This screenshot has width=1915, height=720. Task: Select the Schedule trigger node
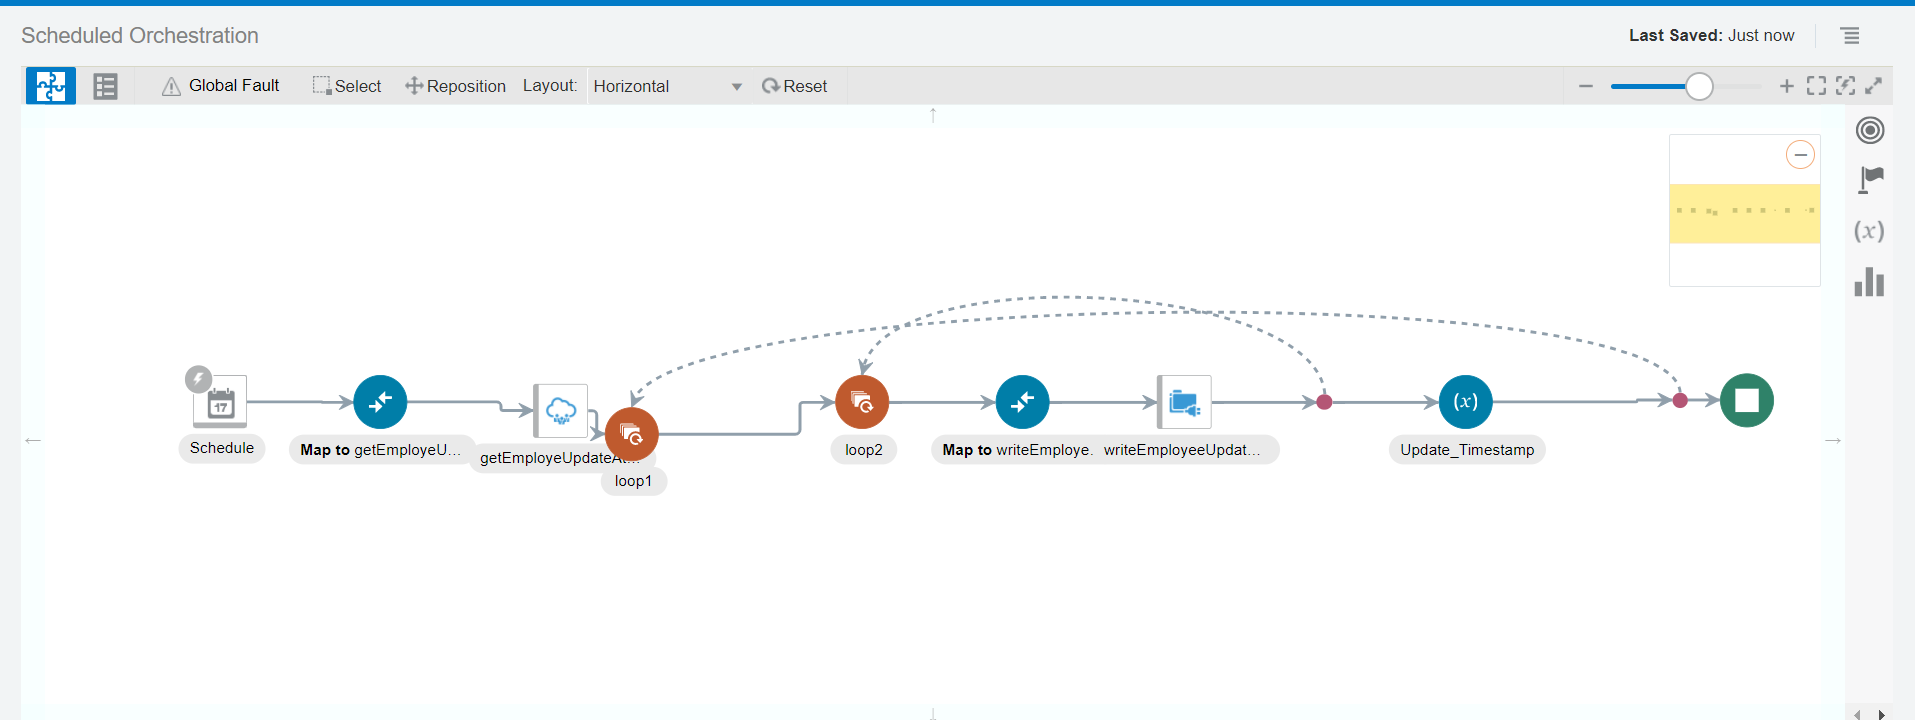(x=220, y=403)
